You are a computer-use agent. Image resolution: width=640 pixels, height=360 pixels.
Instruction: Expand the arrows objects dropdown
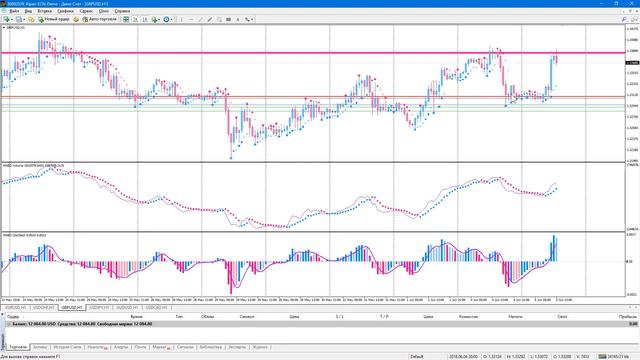(252, 19)
